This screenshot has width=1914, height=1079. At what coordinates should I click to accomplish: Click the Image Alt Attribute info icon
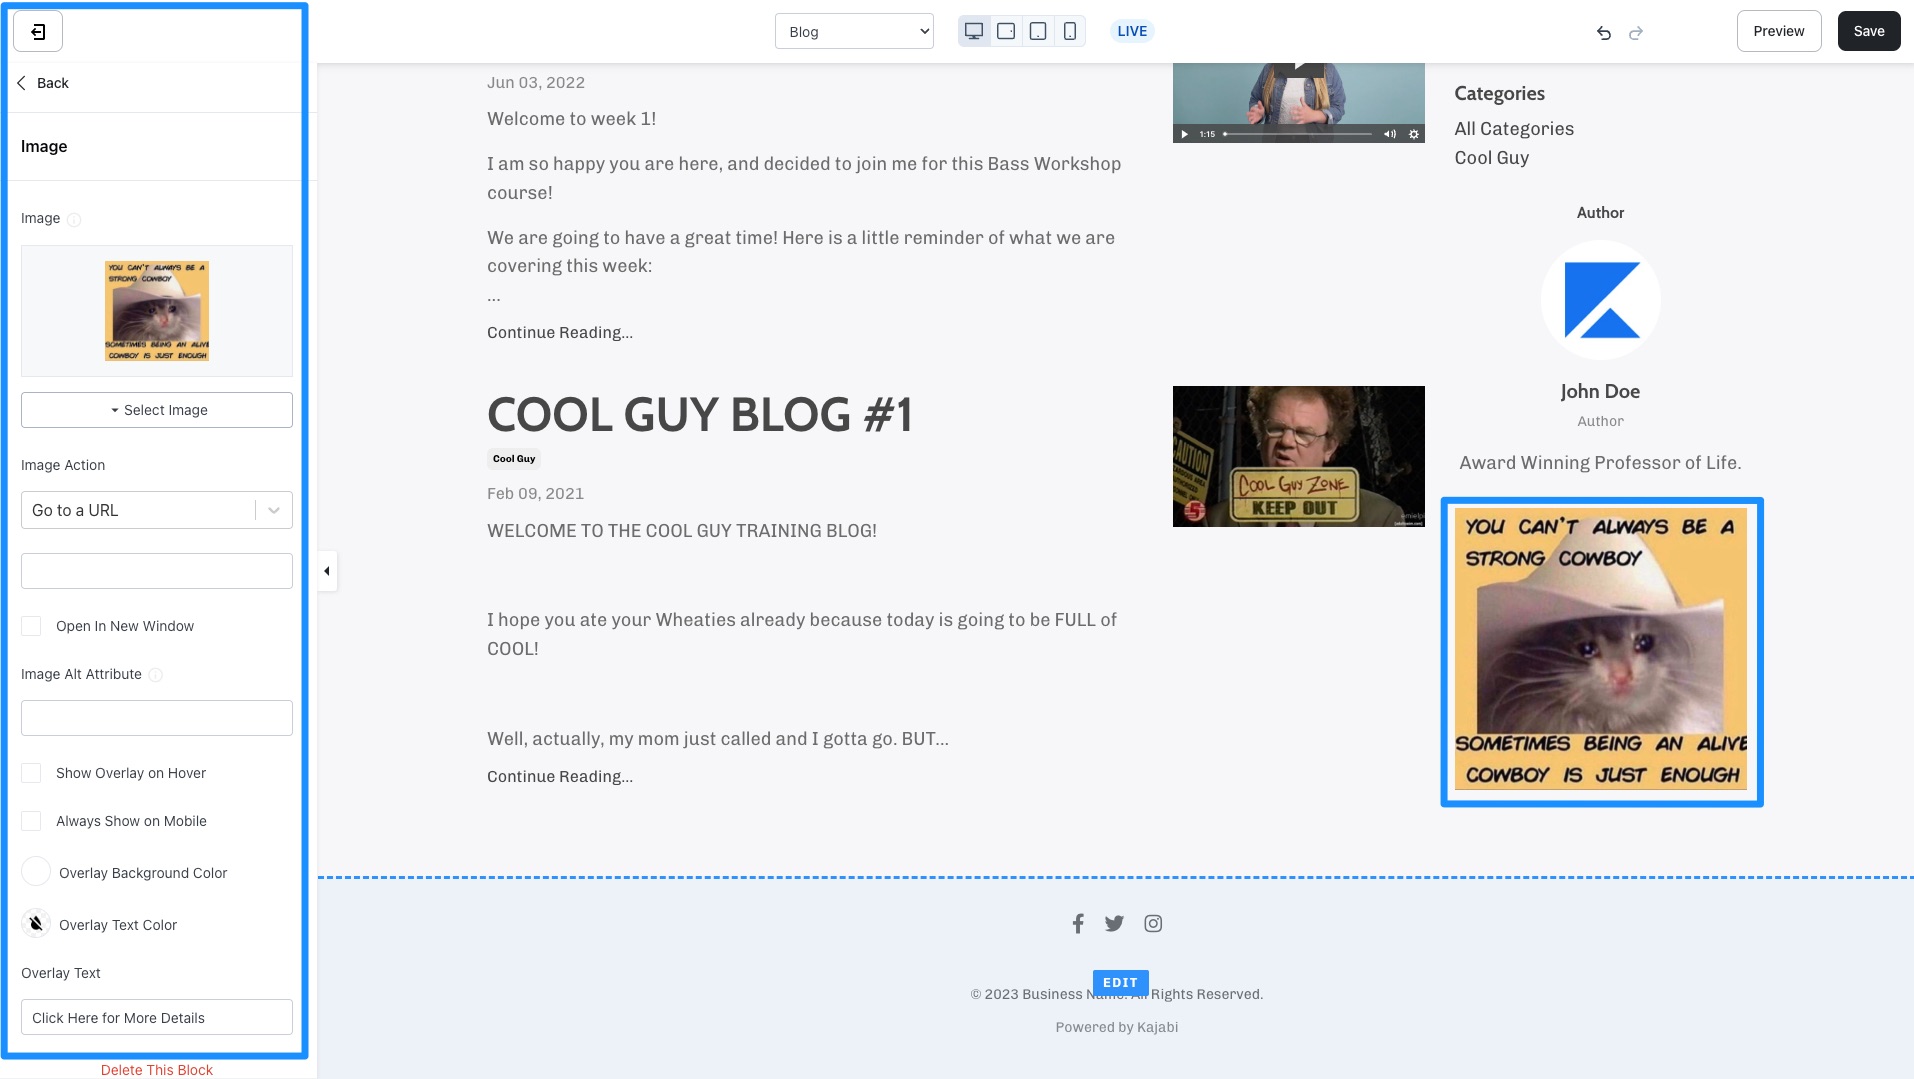[155, 675]
